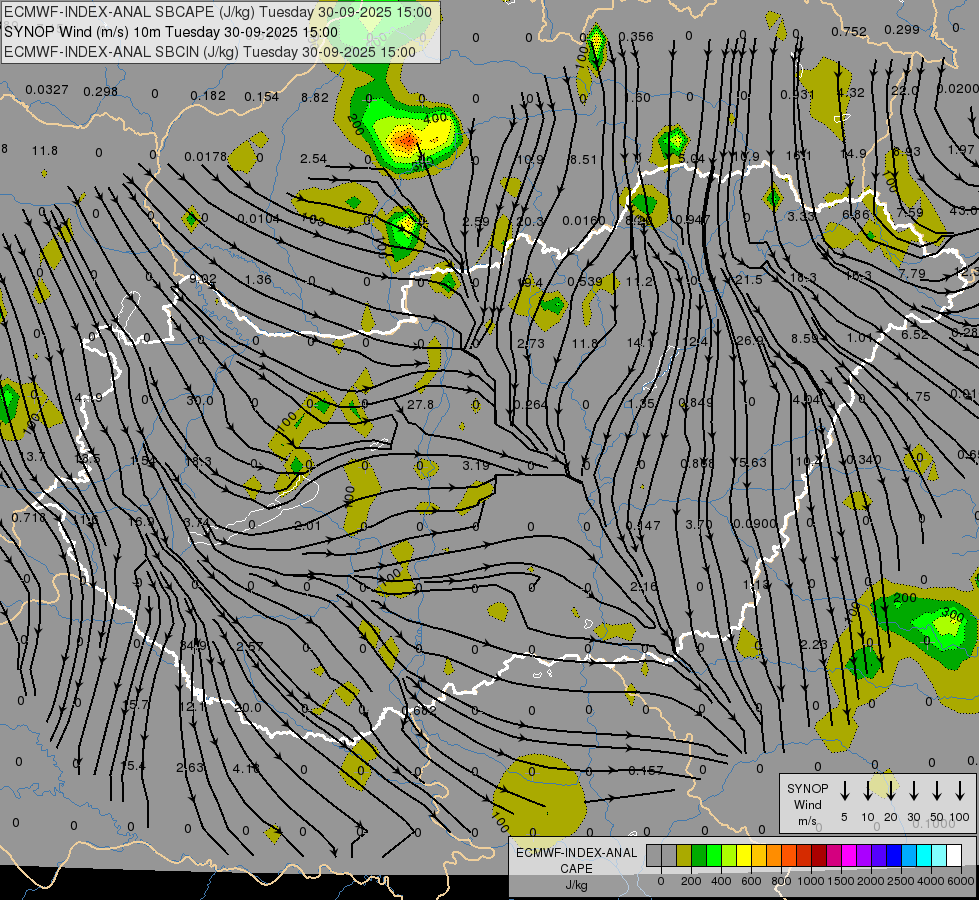
Task: Click the map value 0.718
Action: point(29,518)
